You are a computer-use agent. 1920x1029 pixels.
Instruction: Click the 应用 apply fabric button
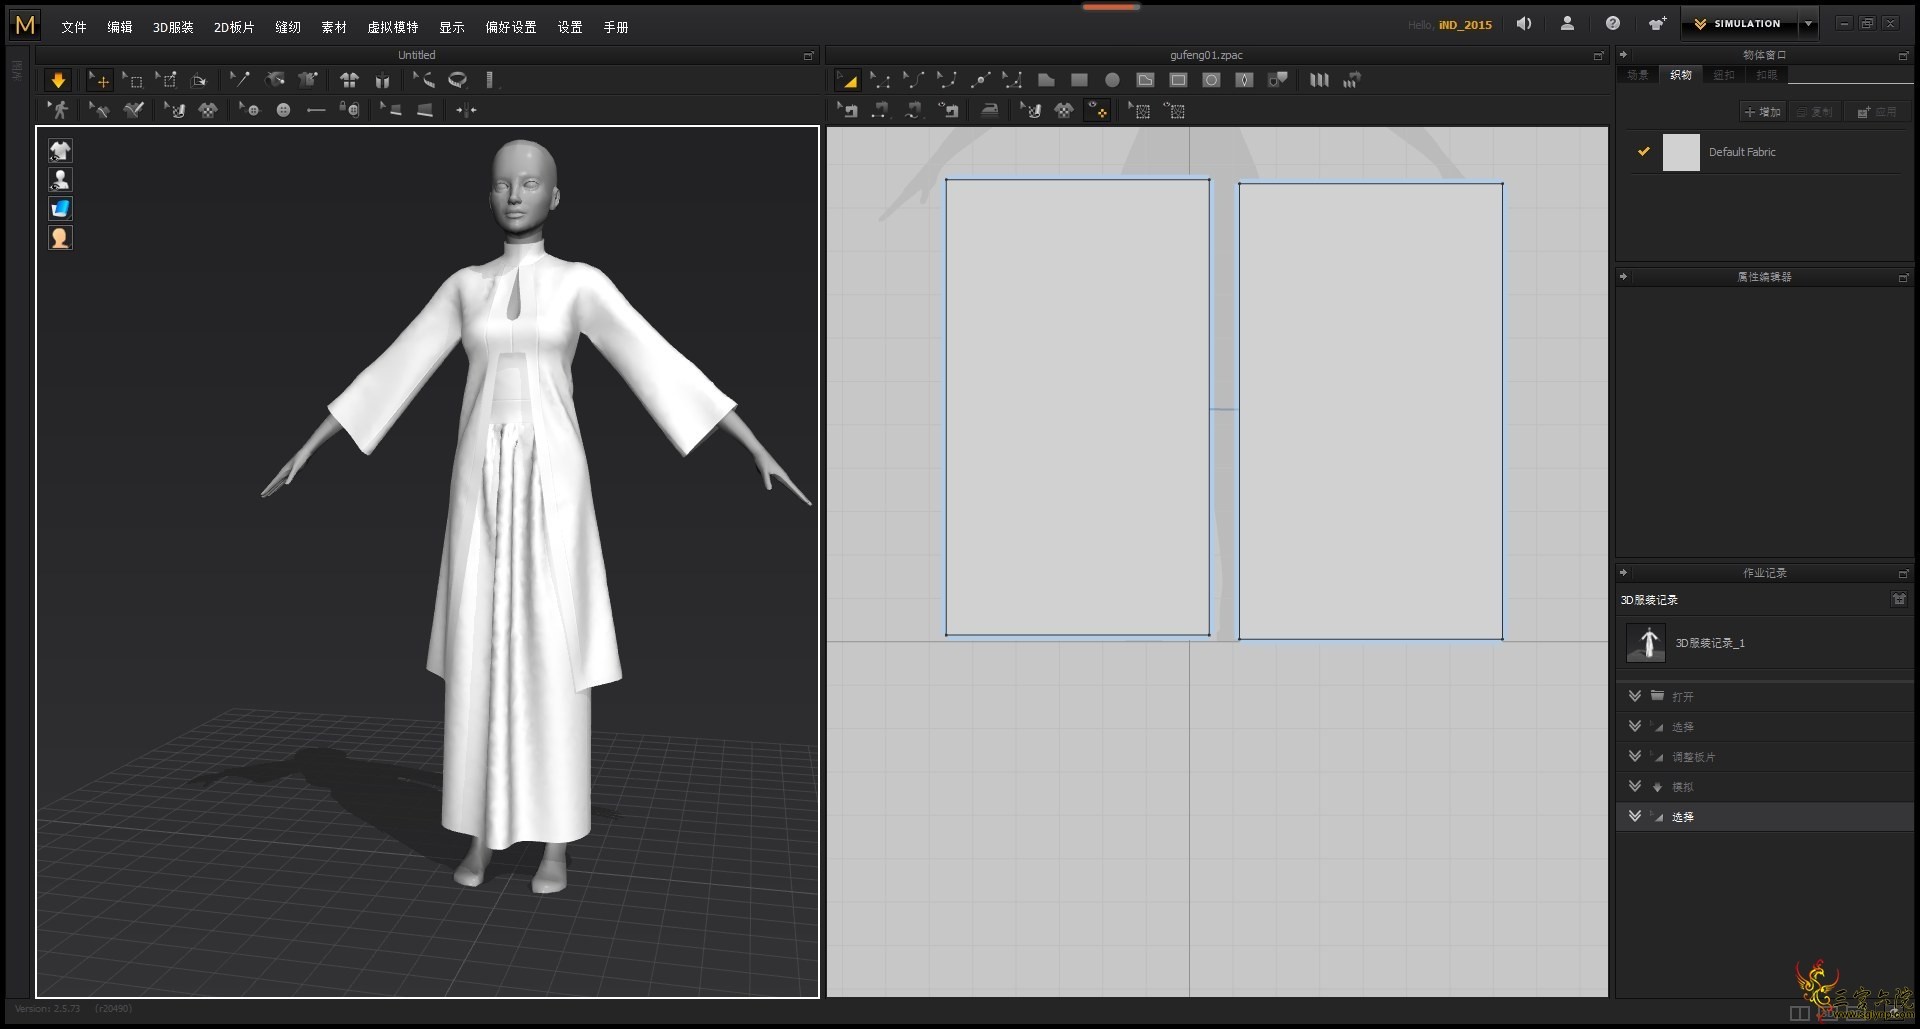(x=1877, y=112)
